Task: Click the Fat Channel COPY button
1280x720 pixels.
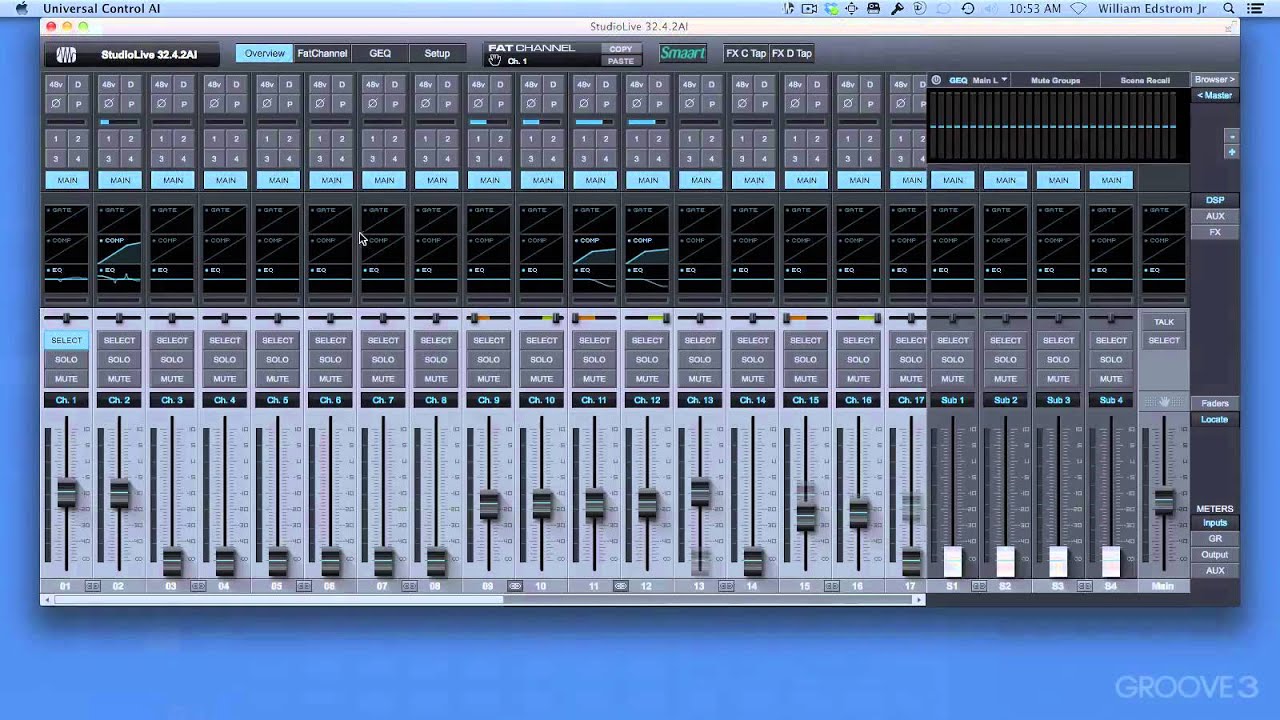Action: click(621, 48)
